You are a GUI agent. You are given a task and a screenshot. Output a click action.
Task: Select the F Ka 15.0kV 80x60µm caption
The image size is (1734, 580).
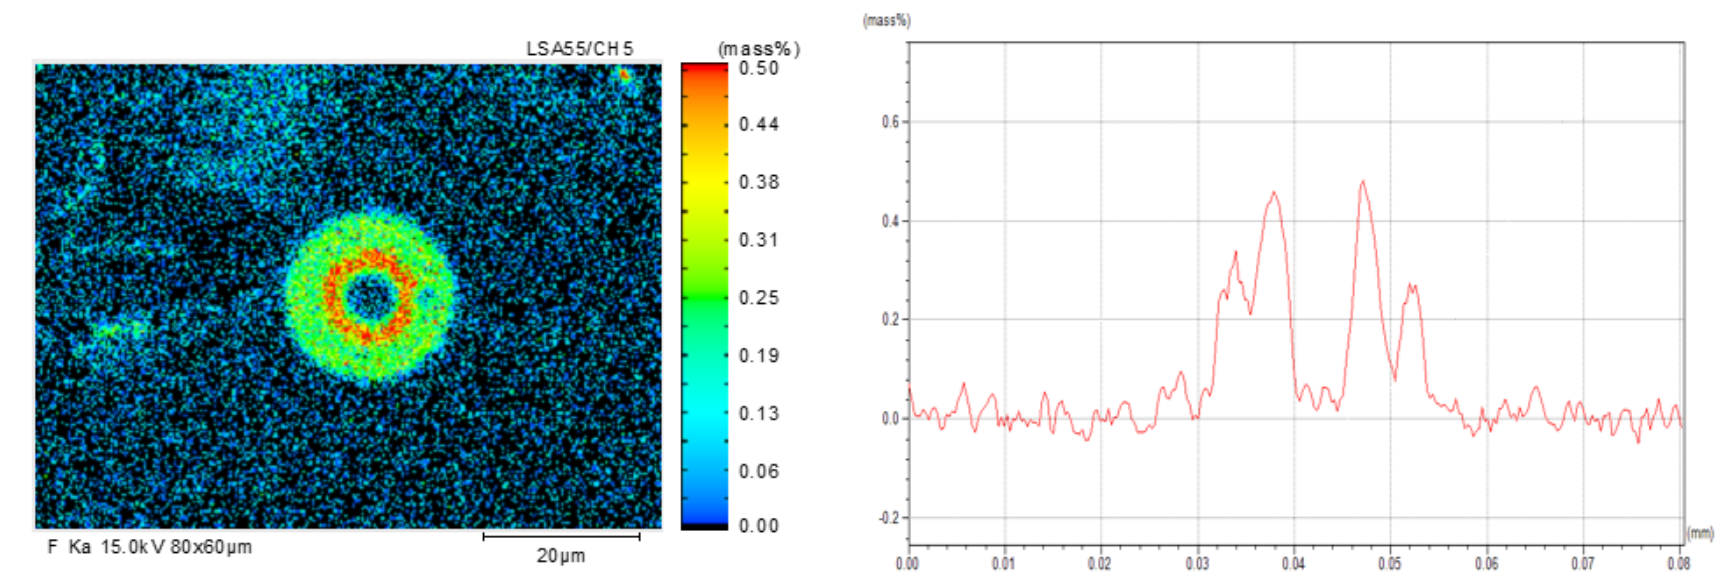point(150,547)
